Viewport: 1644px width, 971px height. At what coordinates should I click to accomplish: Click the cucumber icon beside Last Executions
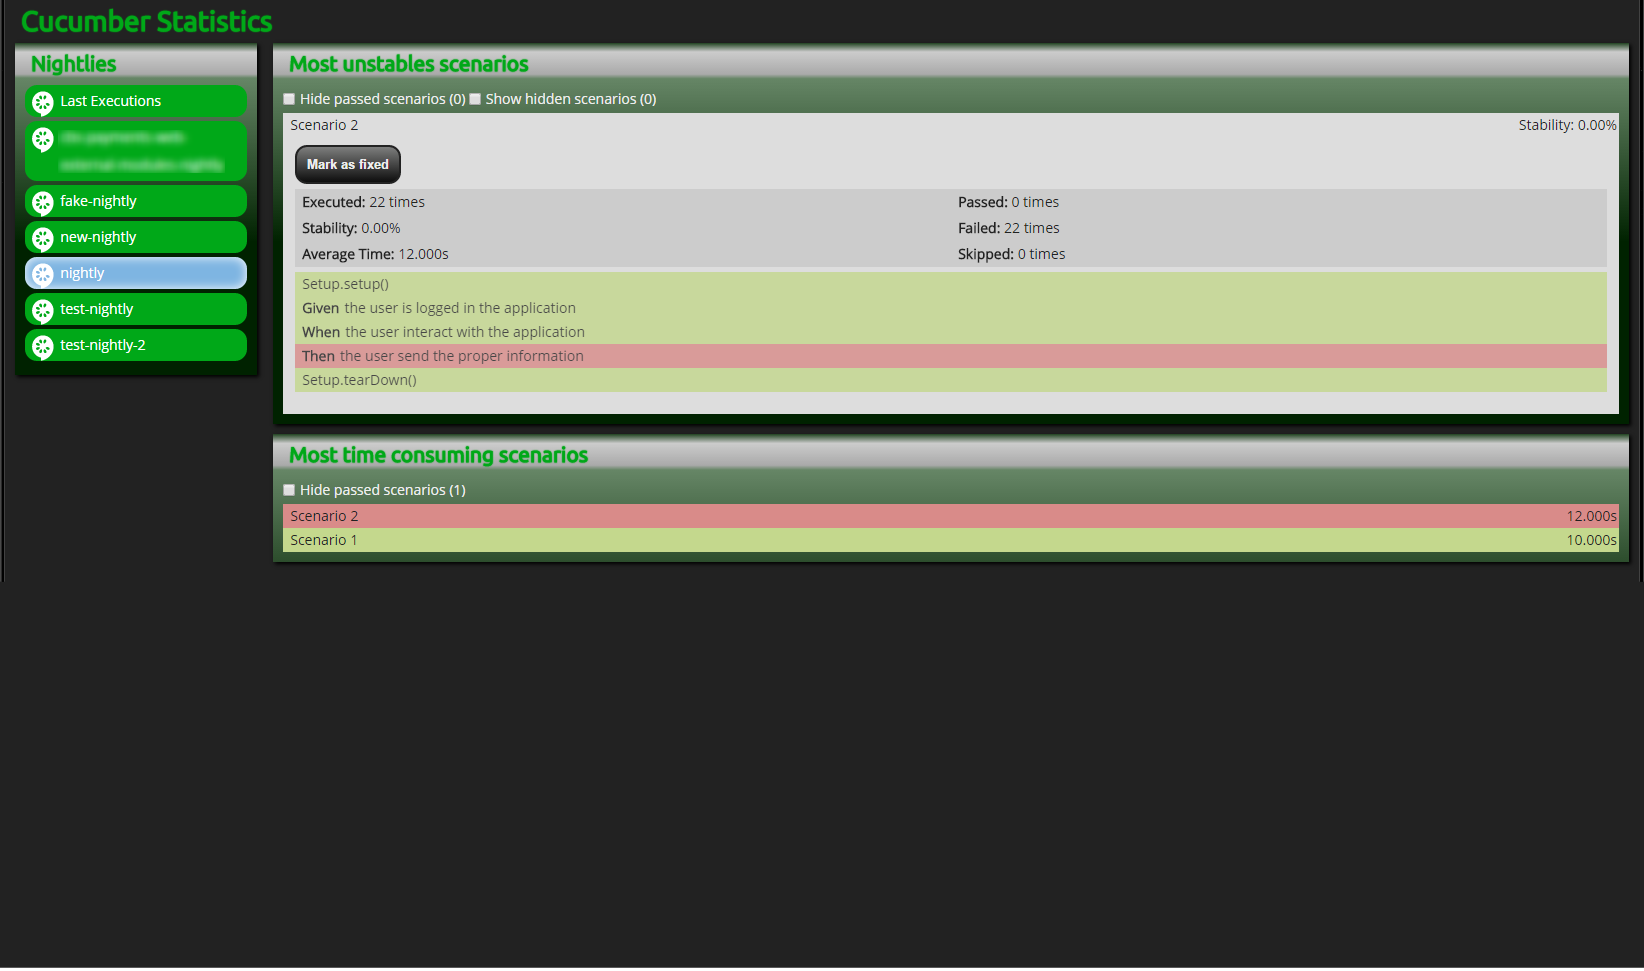(x=43, y=102)
